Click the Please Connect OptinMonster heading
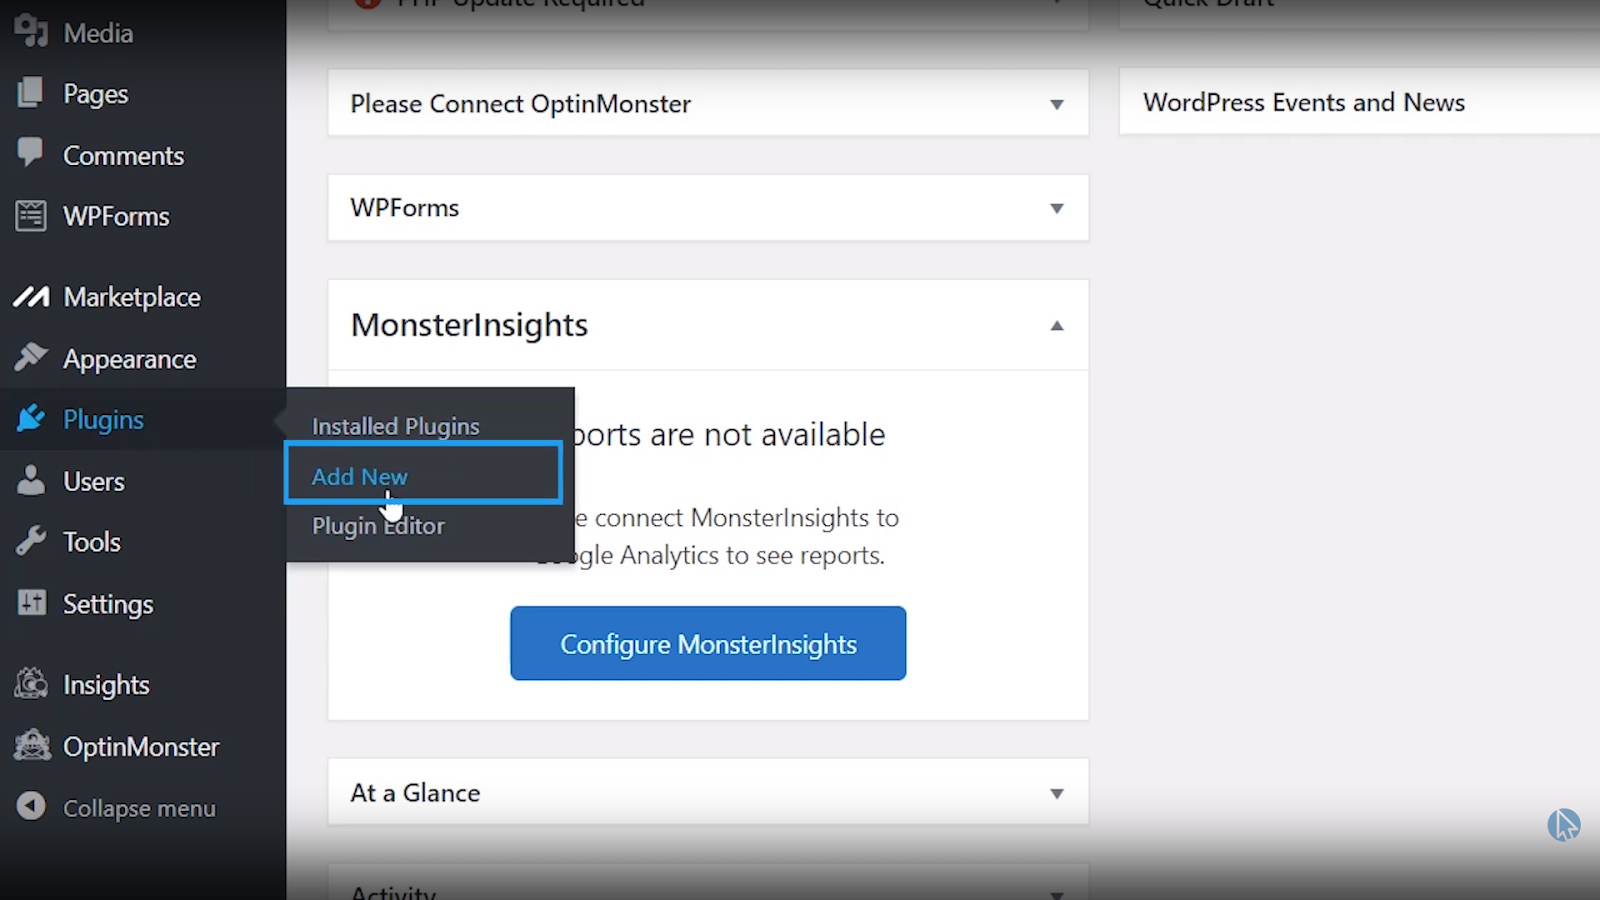 520,104
